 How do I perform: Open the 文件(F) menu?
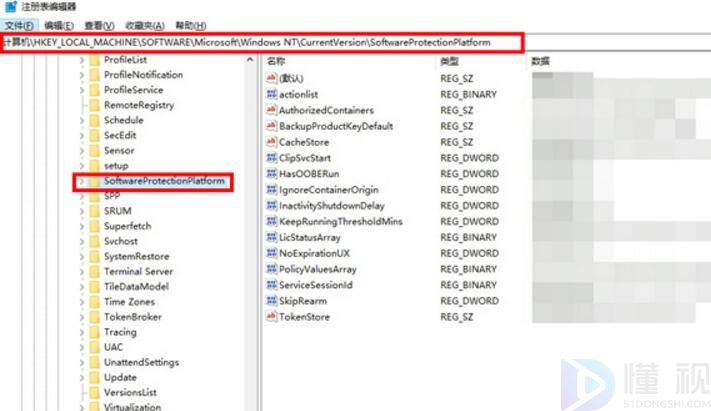click(x=19, y=25)
